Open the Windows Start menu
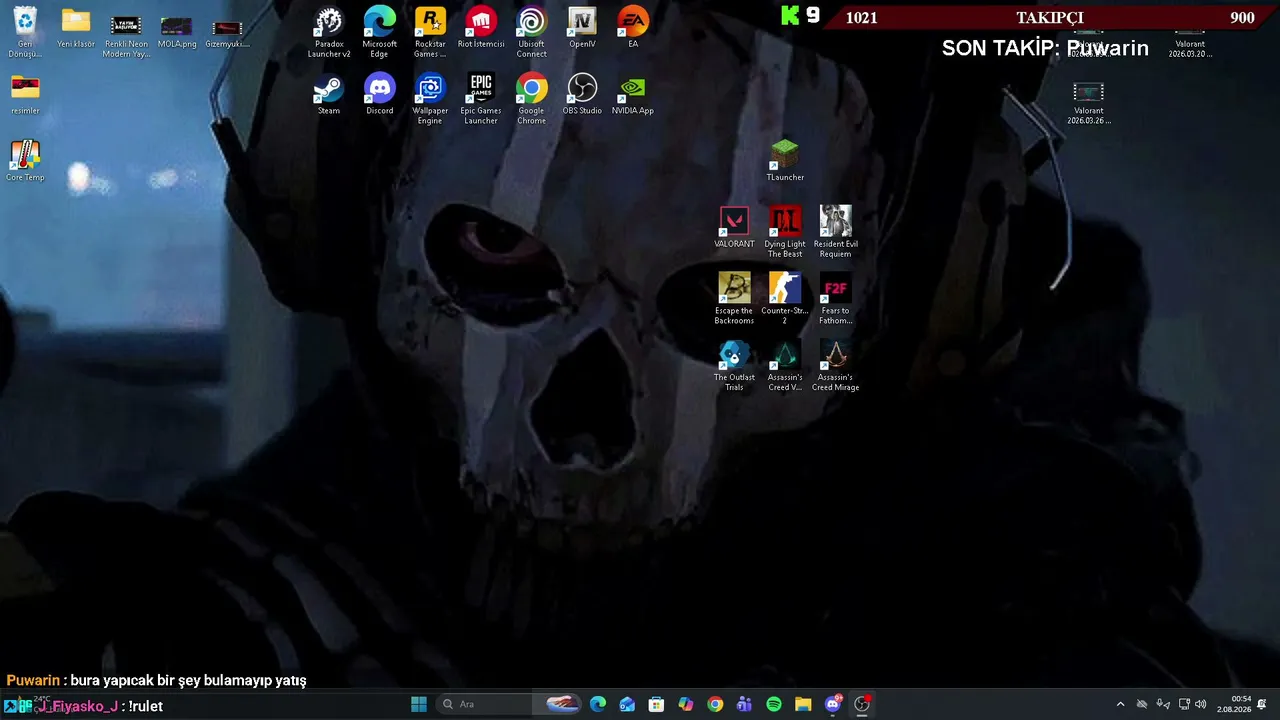 pyautogui.click(x=419, y=704)
